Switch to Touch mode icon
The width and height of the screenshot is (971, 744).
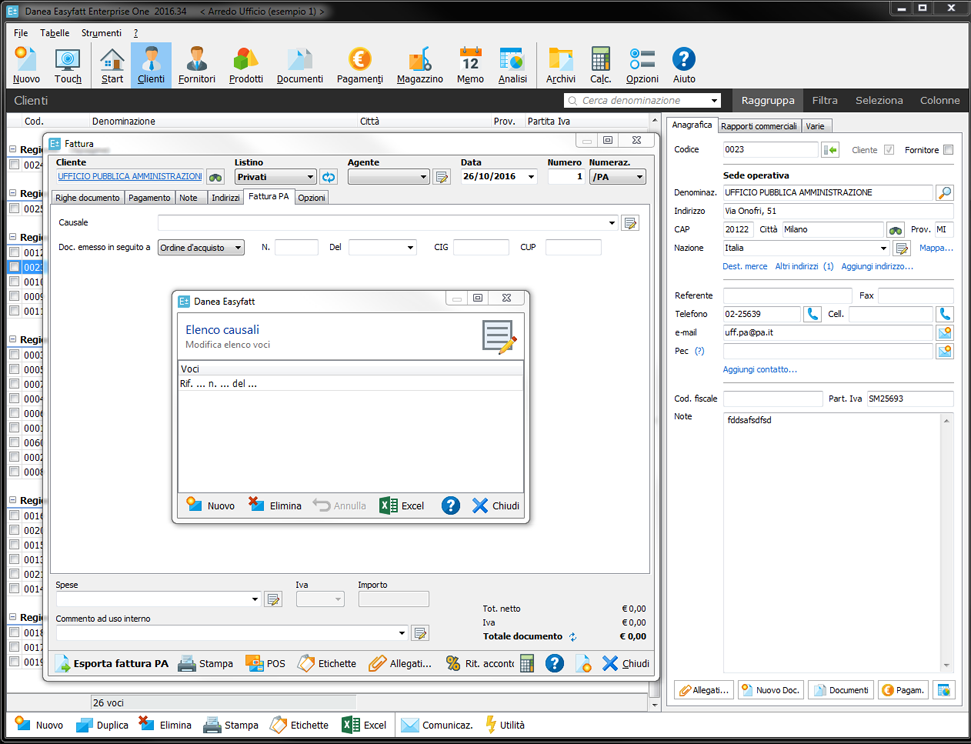pyautogui.click(x=67, y=65)
